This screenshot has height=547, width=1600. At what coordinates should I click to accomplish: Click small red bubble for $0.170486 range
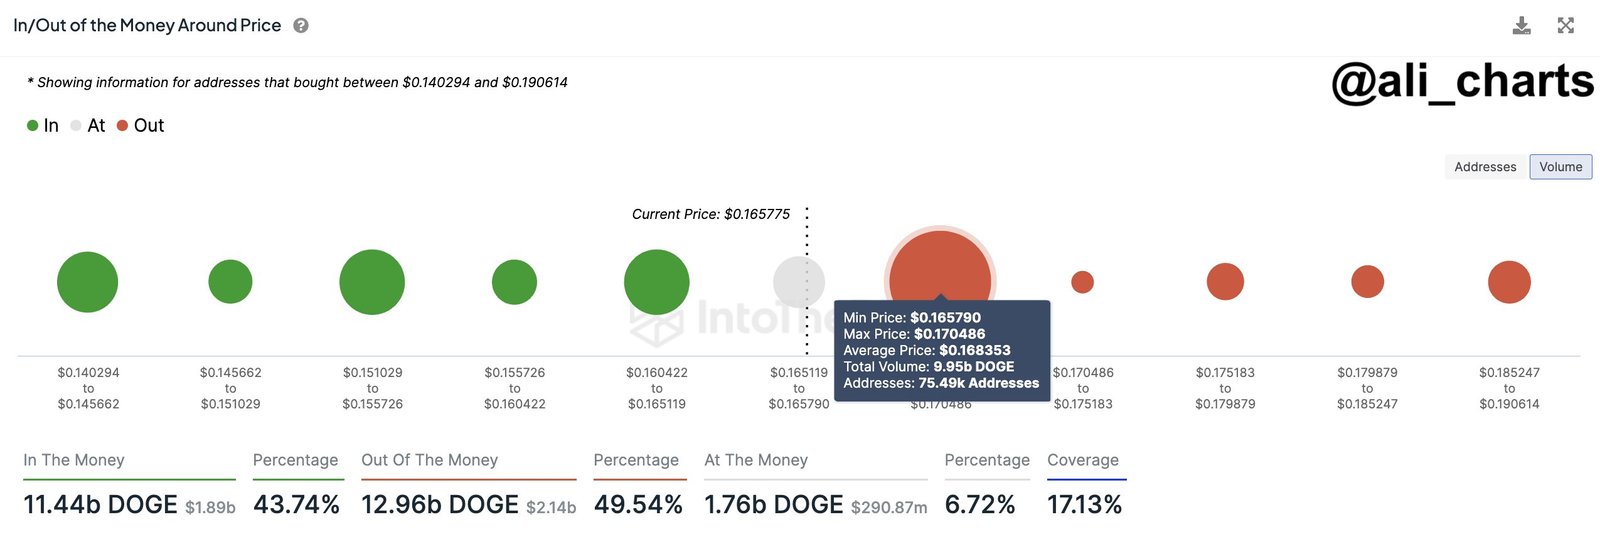click(1082, 282)
